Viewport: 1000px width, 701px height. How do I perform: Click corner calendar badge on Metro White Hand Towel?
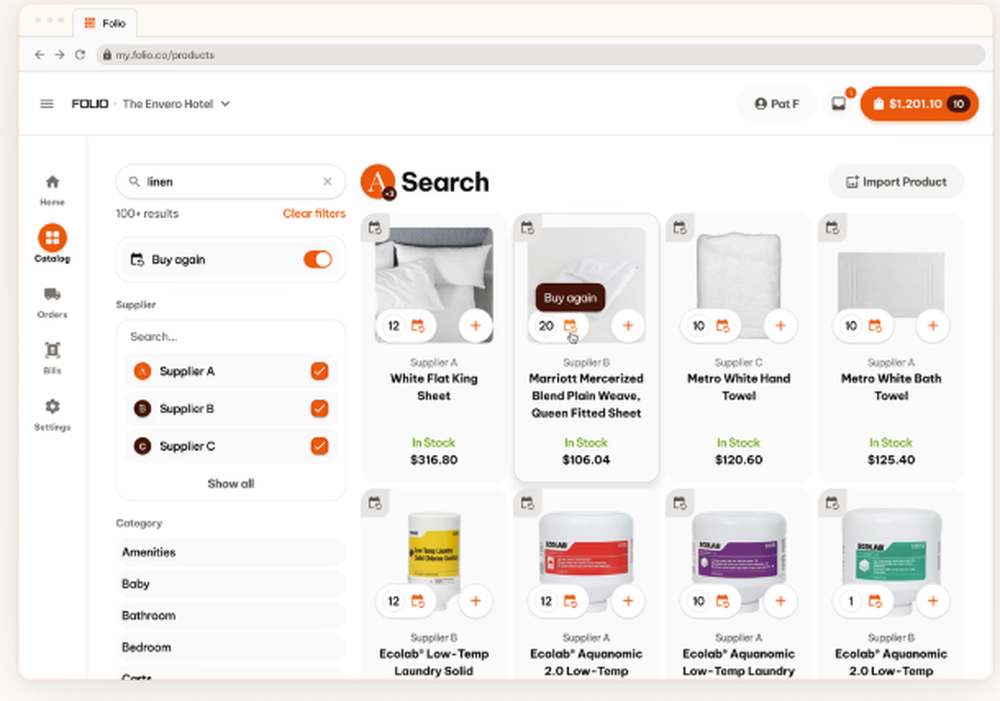point(680,228)
